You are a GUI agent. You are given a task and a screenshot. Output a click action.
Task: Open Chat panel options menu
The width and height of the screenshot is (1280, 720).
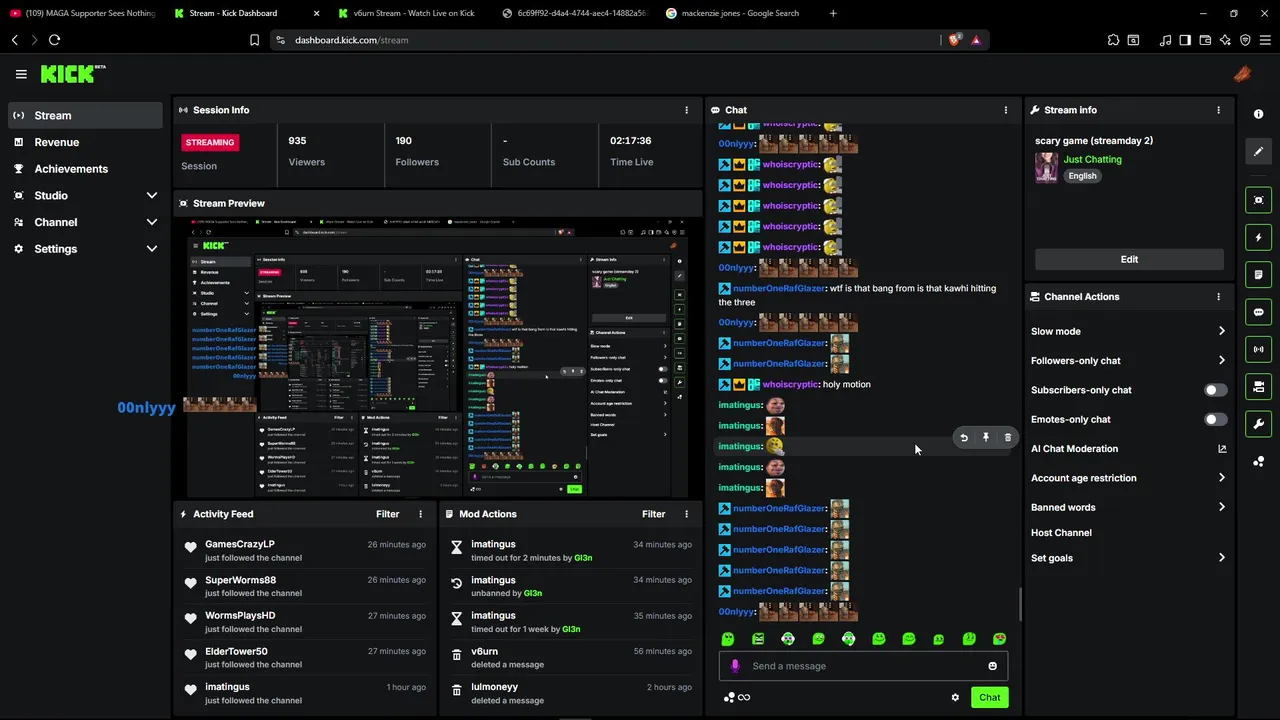[x=1006, y=110]
